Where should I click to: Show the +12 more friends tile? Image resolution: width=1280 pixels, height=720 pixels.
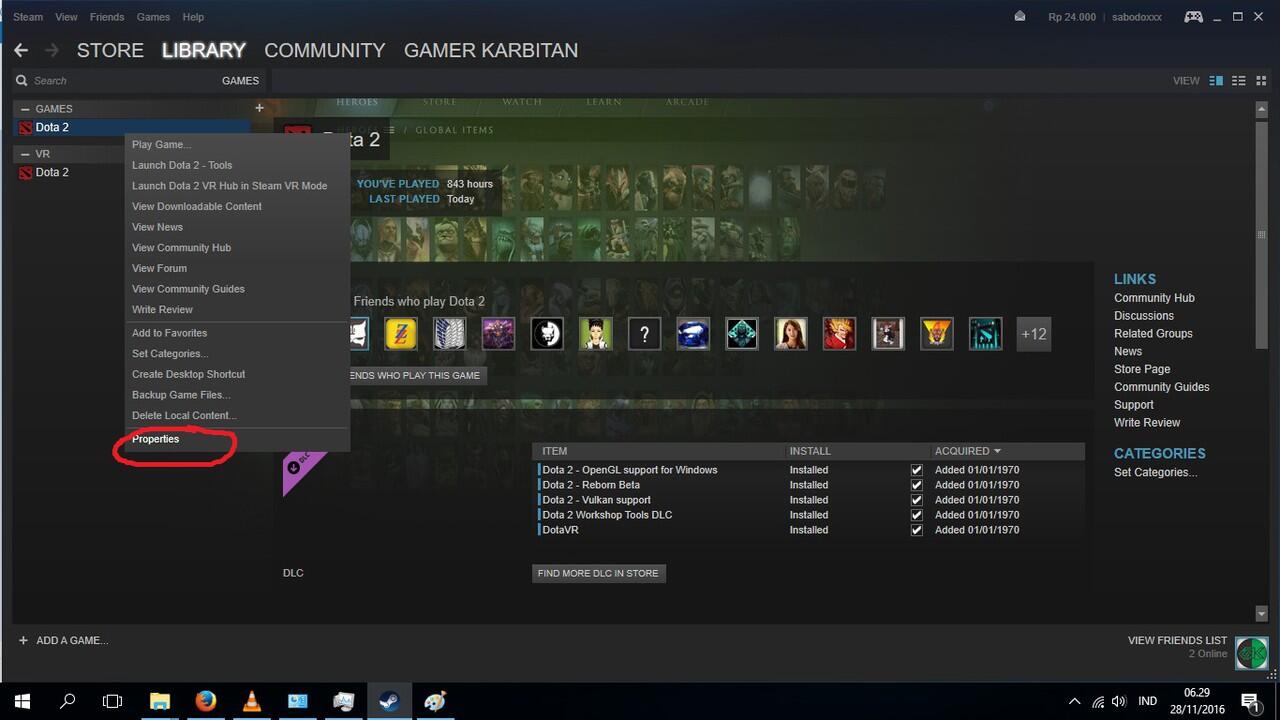1034,334
